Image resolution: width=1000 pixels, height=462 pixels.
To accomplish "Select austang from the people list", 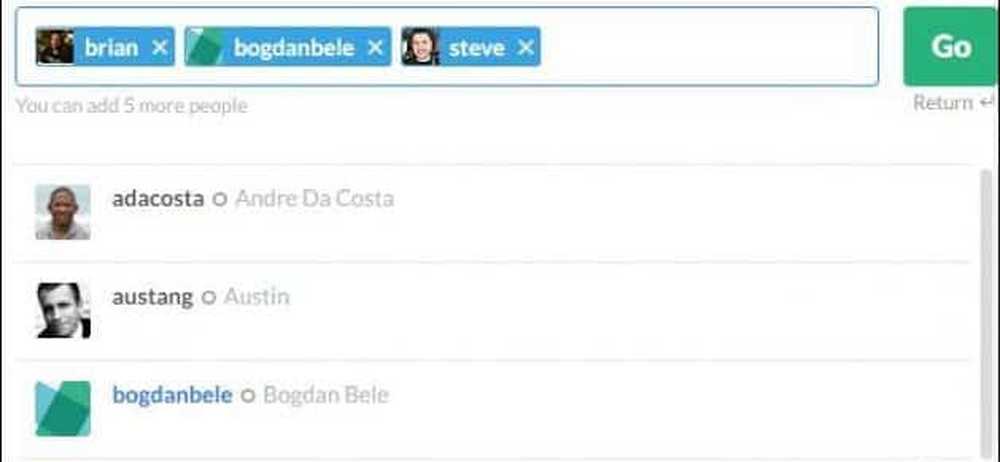I will 152,296.
